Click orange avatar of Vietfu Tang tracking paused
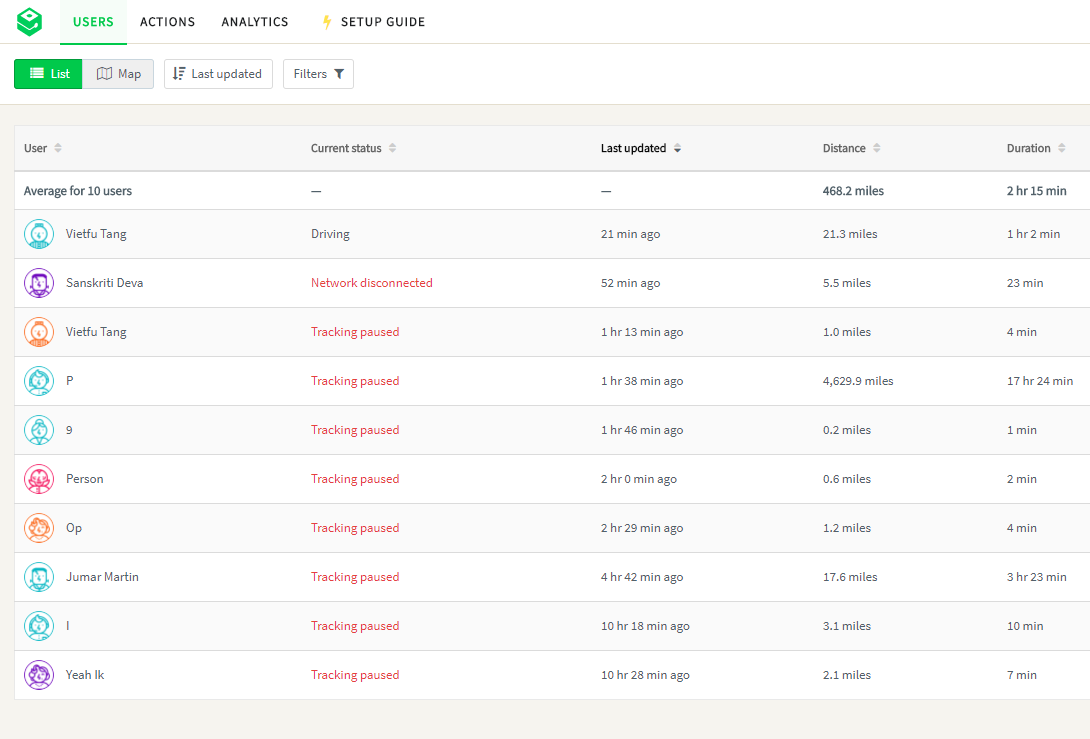The image size is (1090, 739). (39, 332)
